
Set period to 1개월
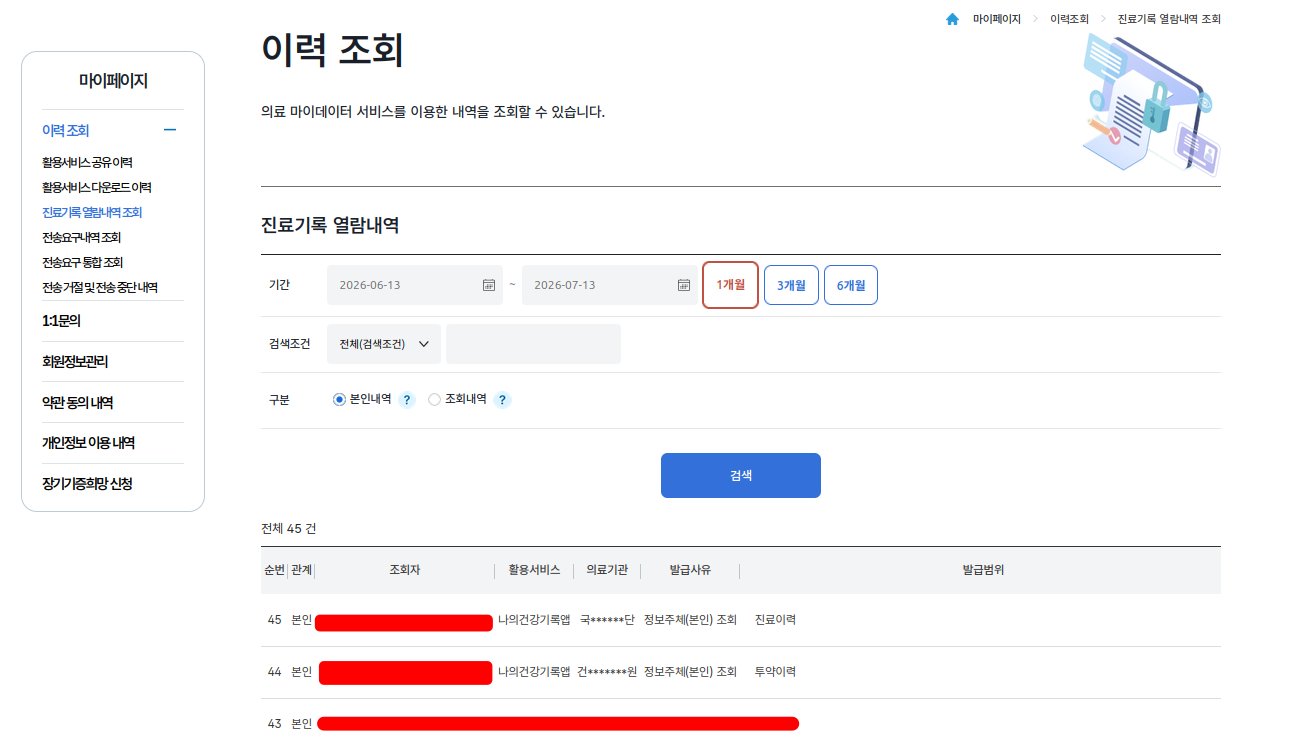pos(730,285)
